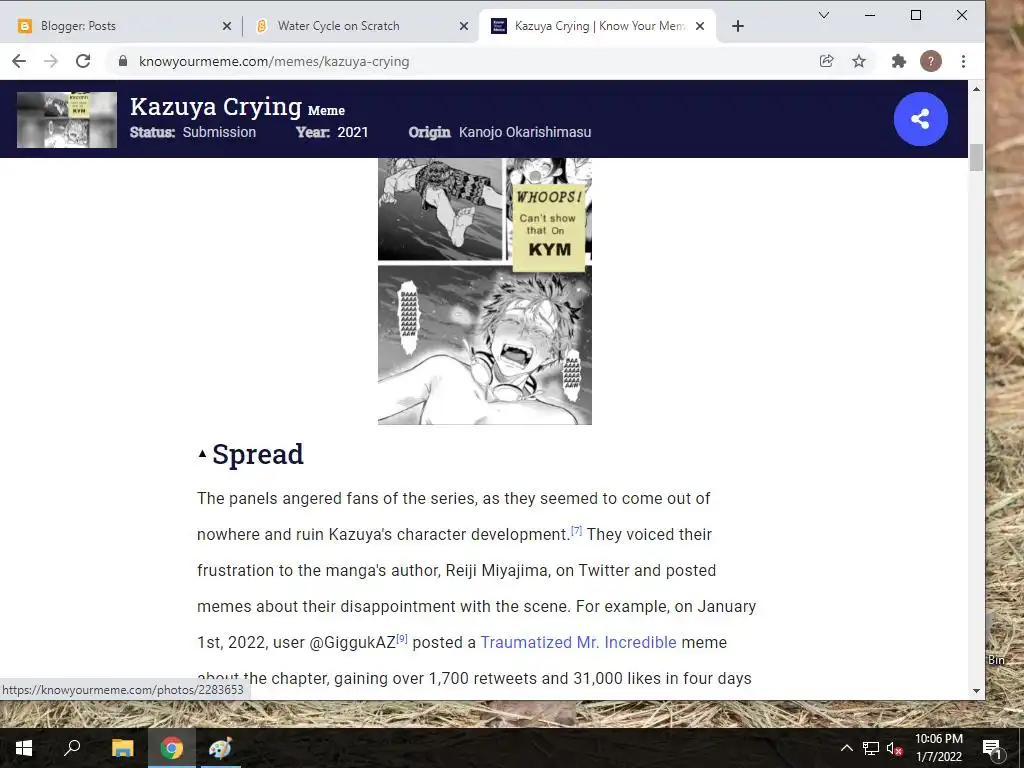Screen dimensions: 1024x768
Task: Open Chrome extensions puzzle icon
Action: [899, 61]
